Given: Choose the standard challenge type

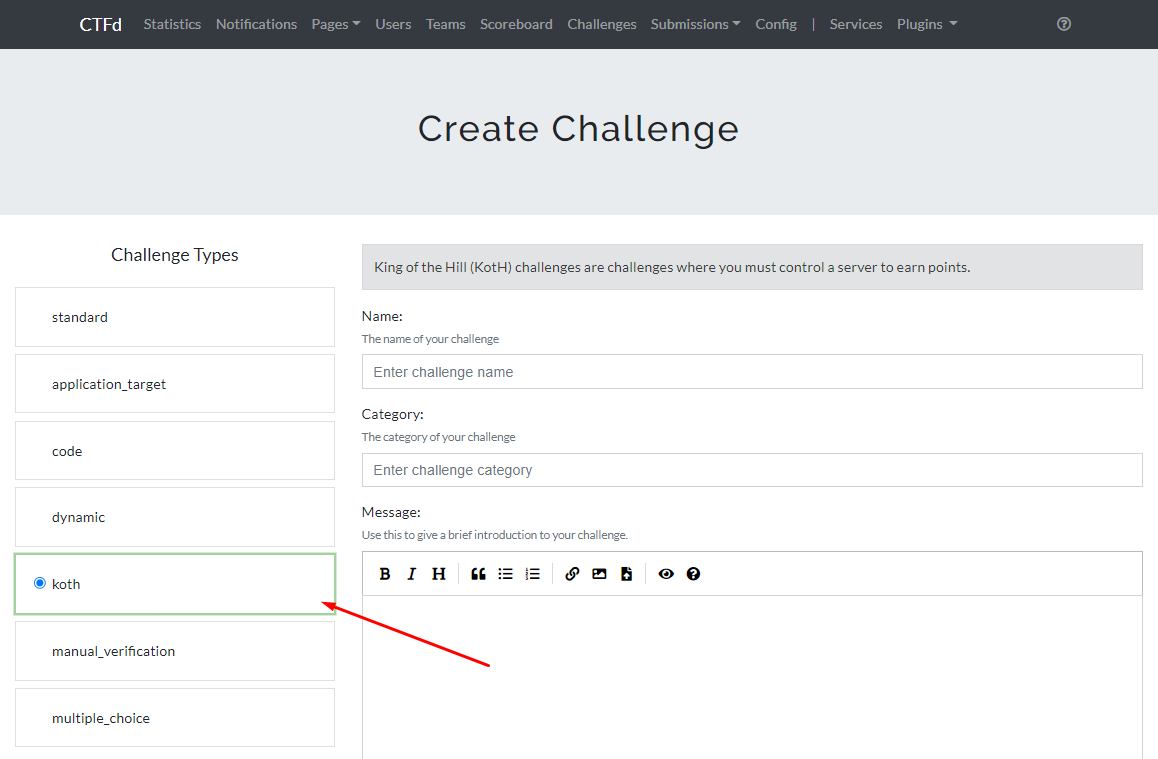Looking at the screenshot, I should (x=175, y=317).
